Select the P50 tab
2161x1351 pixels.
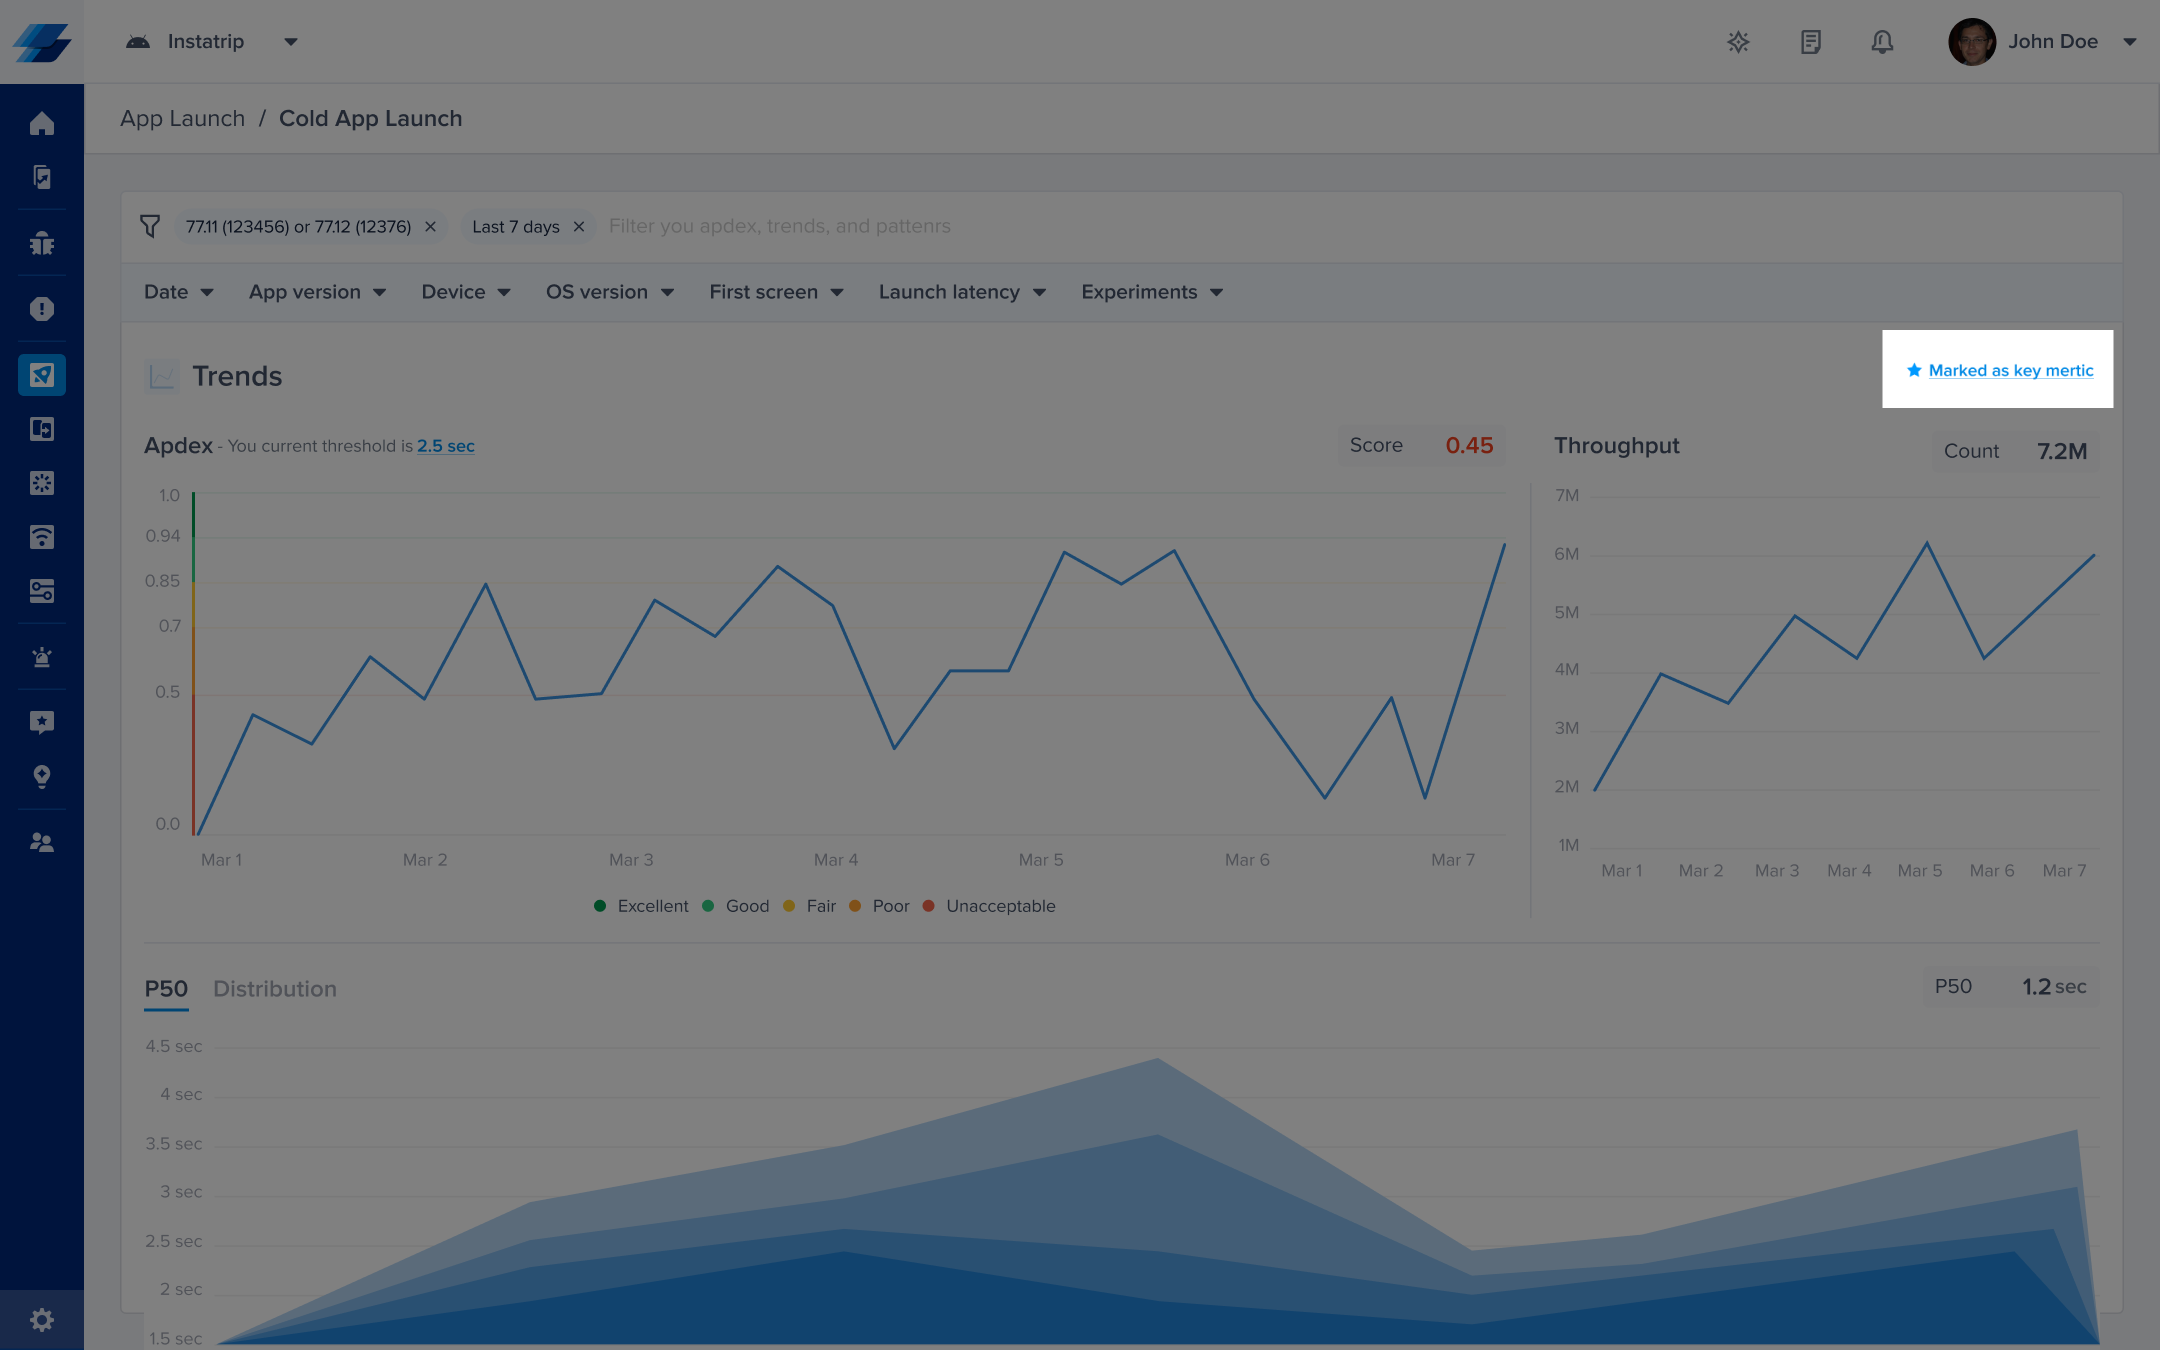coord(166,989)
